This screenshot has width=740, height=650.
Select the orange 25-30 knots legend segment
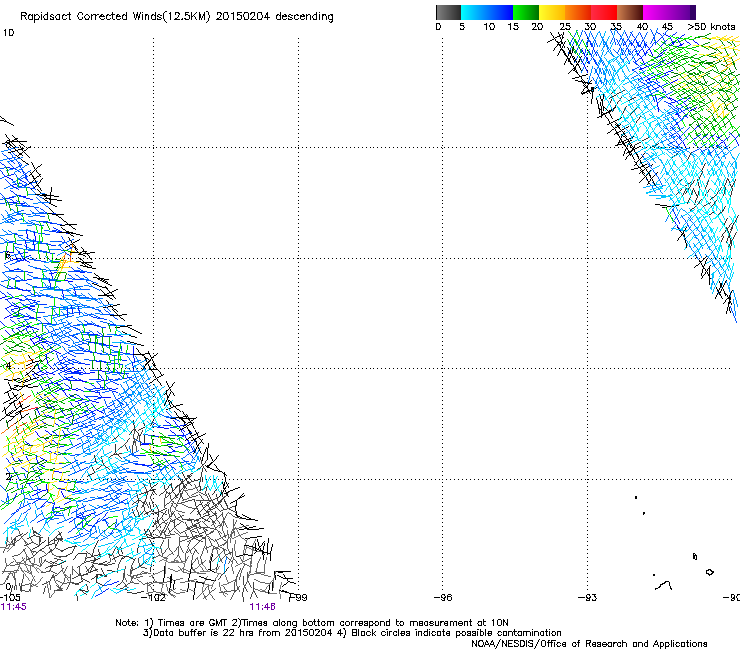[578, 12]
